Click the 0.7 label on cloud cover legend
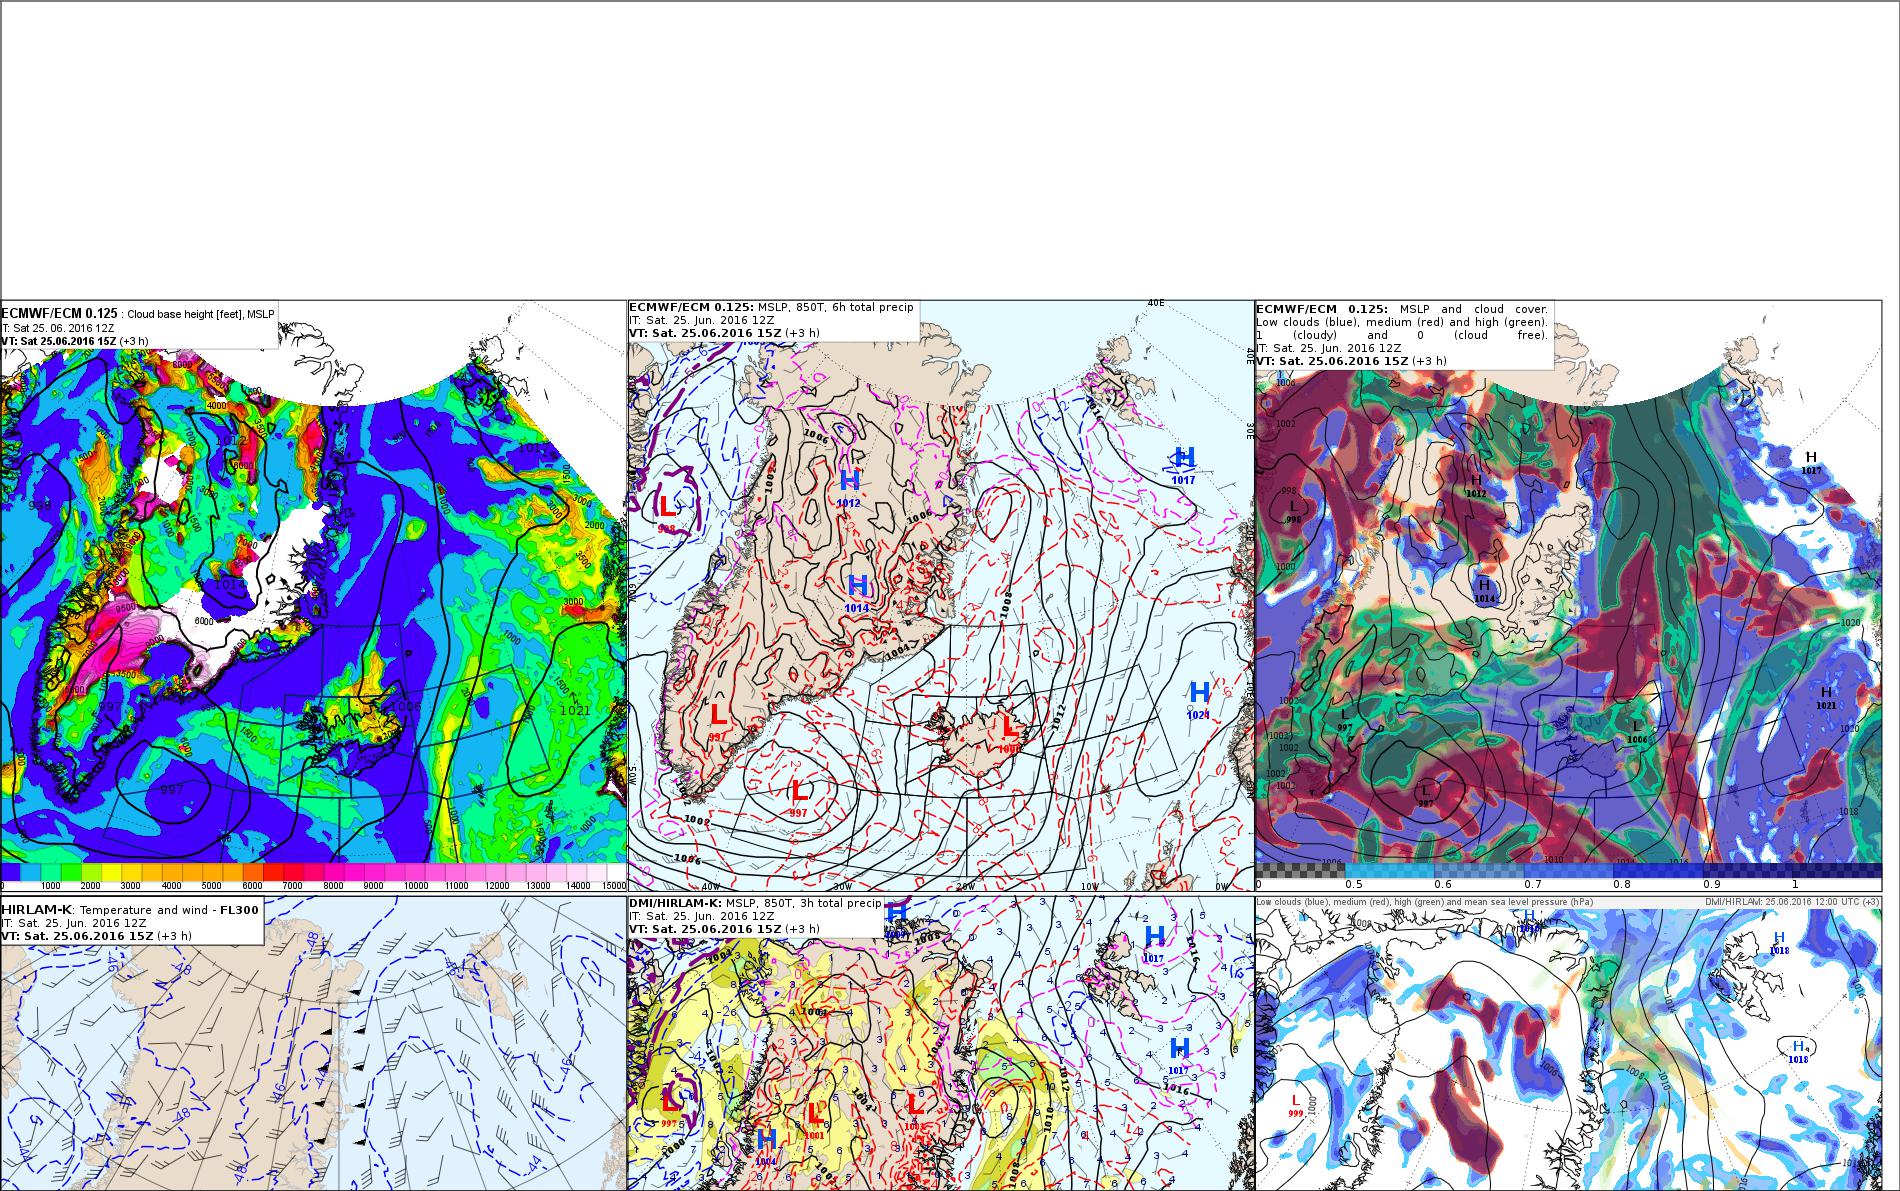Image resolution: width=1900 pixels, height=1191 pixels. pyautogui.click(x=1533, y=884)
